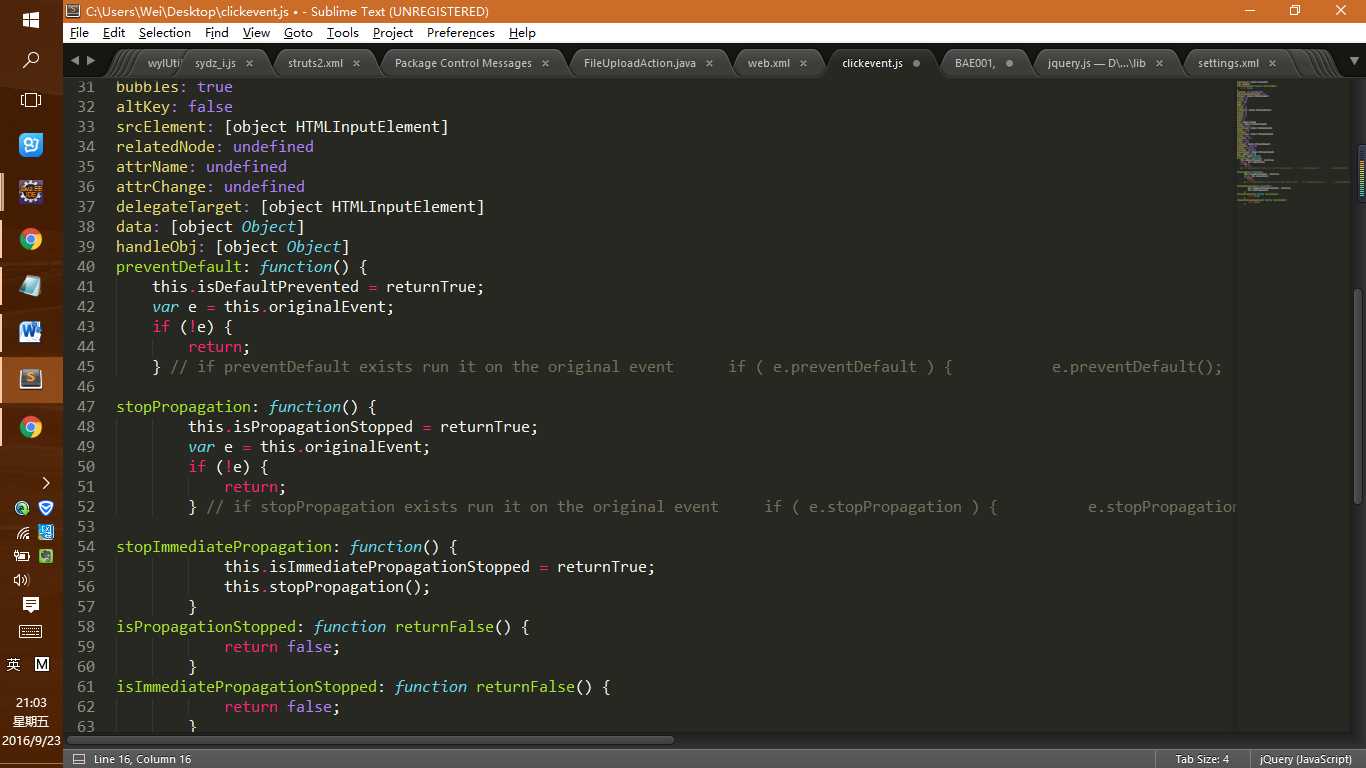This screenshot has width=1366, height=768.
Task: Open Task View in the taskbar
Action: 31,101
